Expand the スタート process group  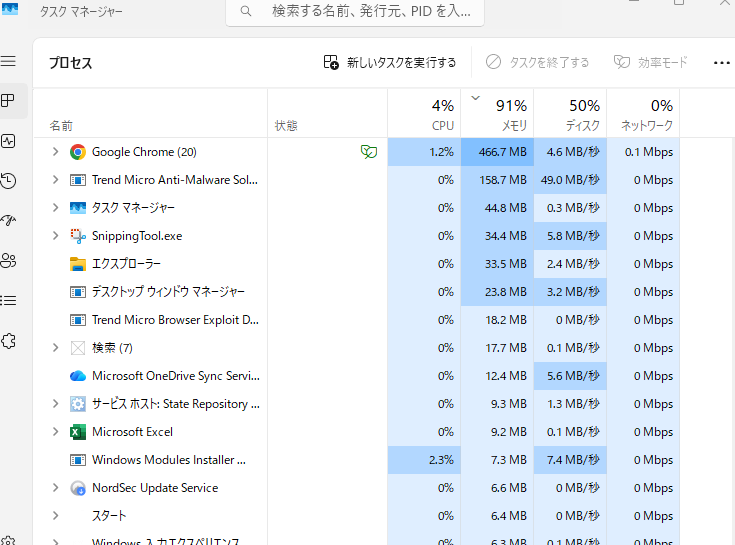(55, 516)
